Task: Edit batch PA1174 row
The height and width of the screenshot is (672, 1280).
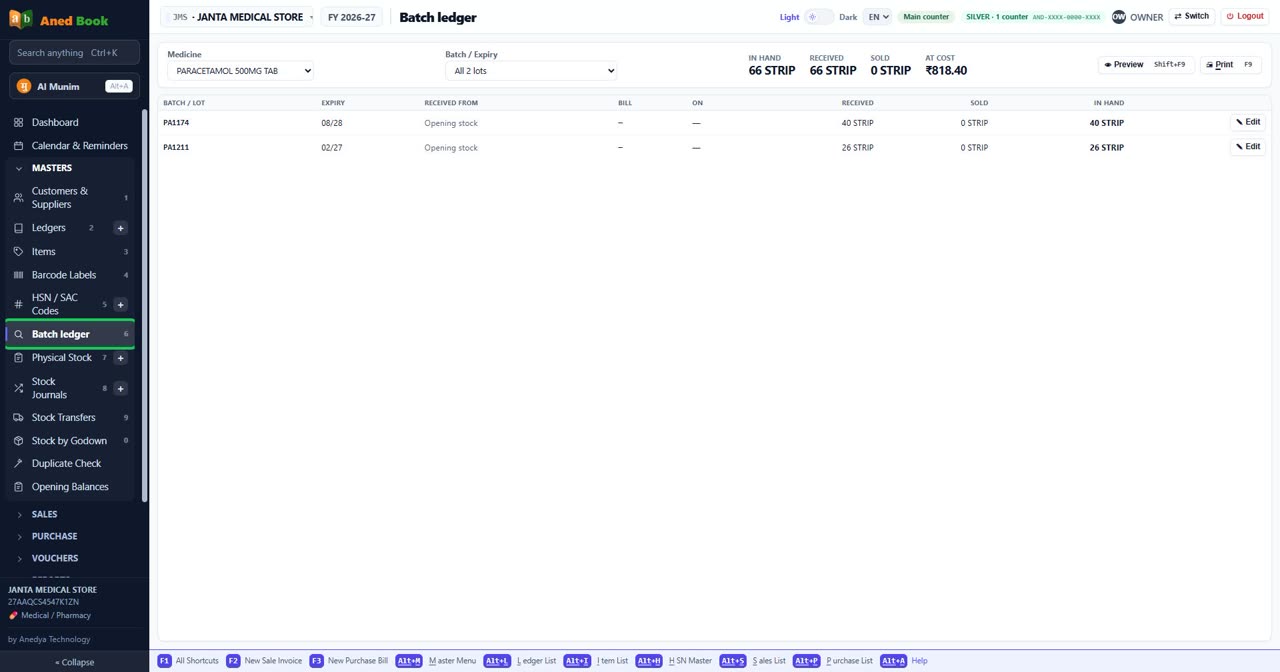Action: point(1248,122)
